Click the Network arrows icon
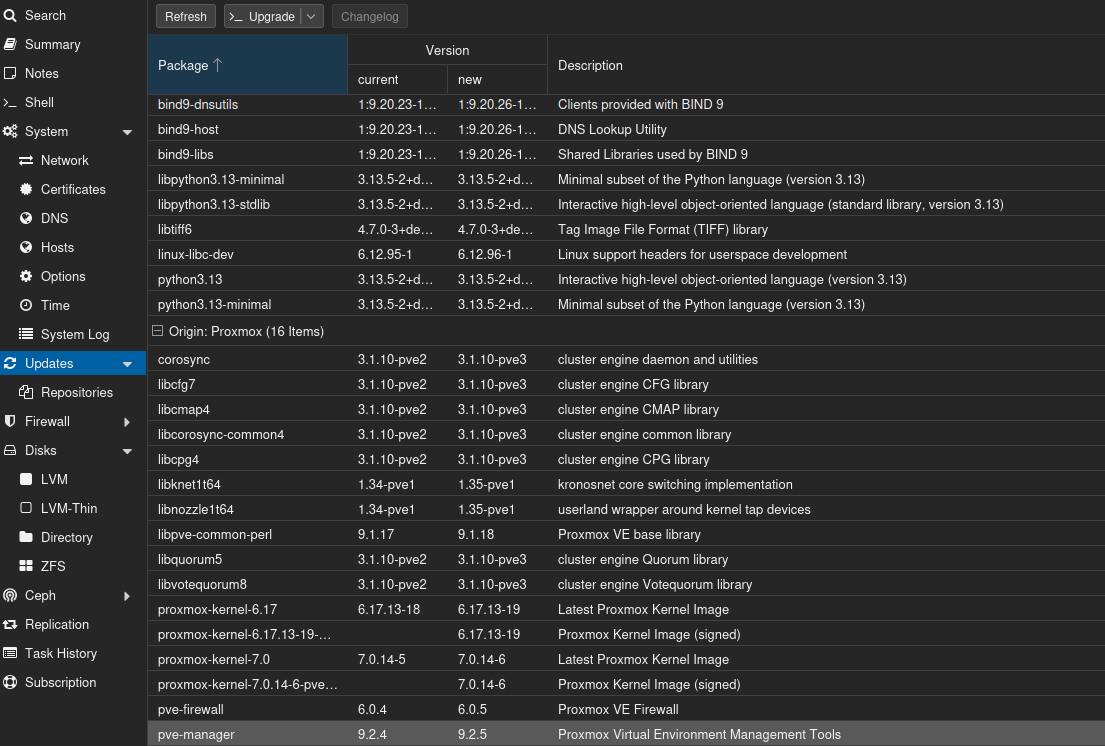The height and width of the screenshot is (746, 1105). pyautogui.click(x=26, y=160)
